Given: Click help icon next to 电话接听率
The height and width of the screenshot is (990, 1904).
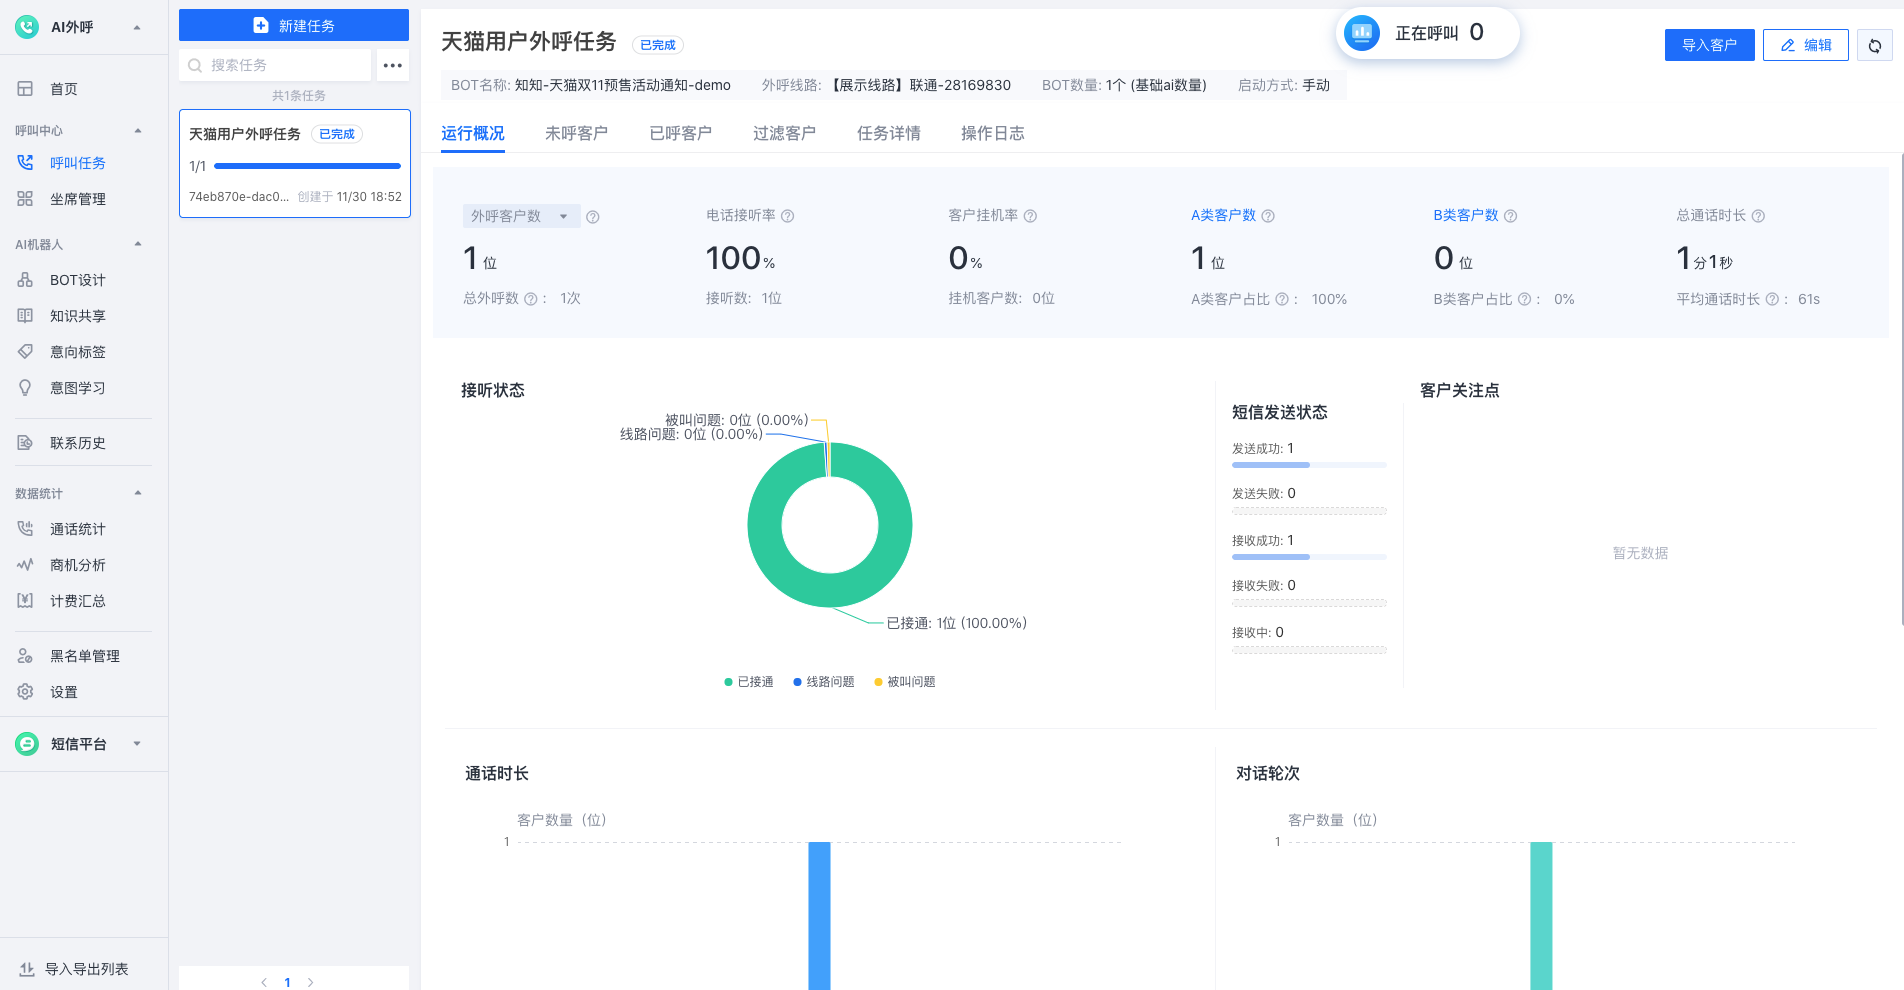Looking at the screenshot, I should pos(788,216).
